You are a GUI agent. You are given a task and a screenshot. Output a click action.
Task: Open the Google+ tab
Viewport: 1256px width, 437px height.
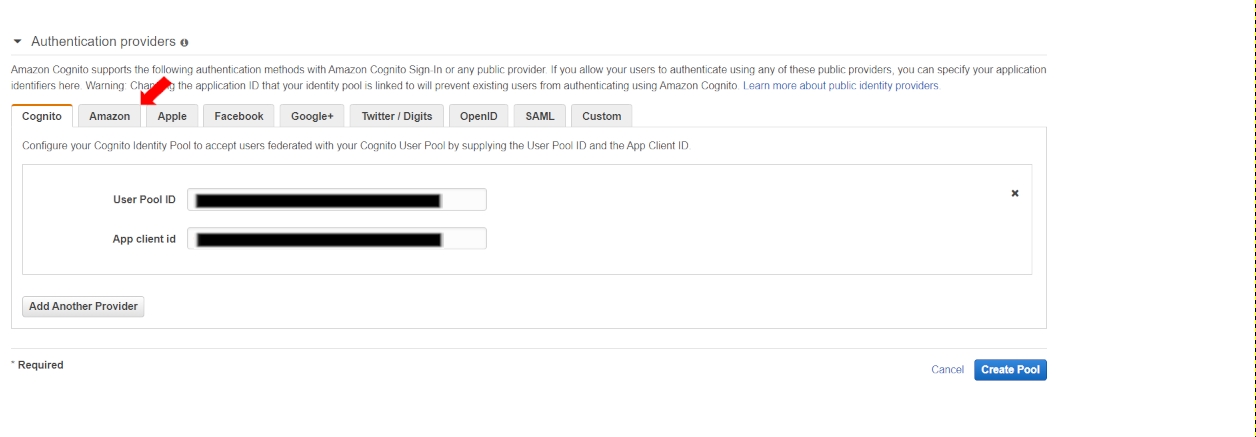[312, 116]
